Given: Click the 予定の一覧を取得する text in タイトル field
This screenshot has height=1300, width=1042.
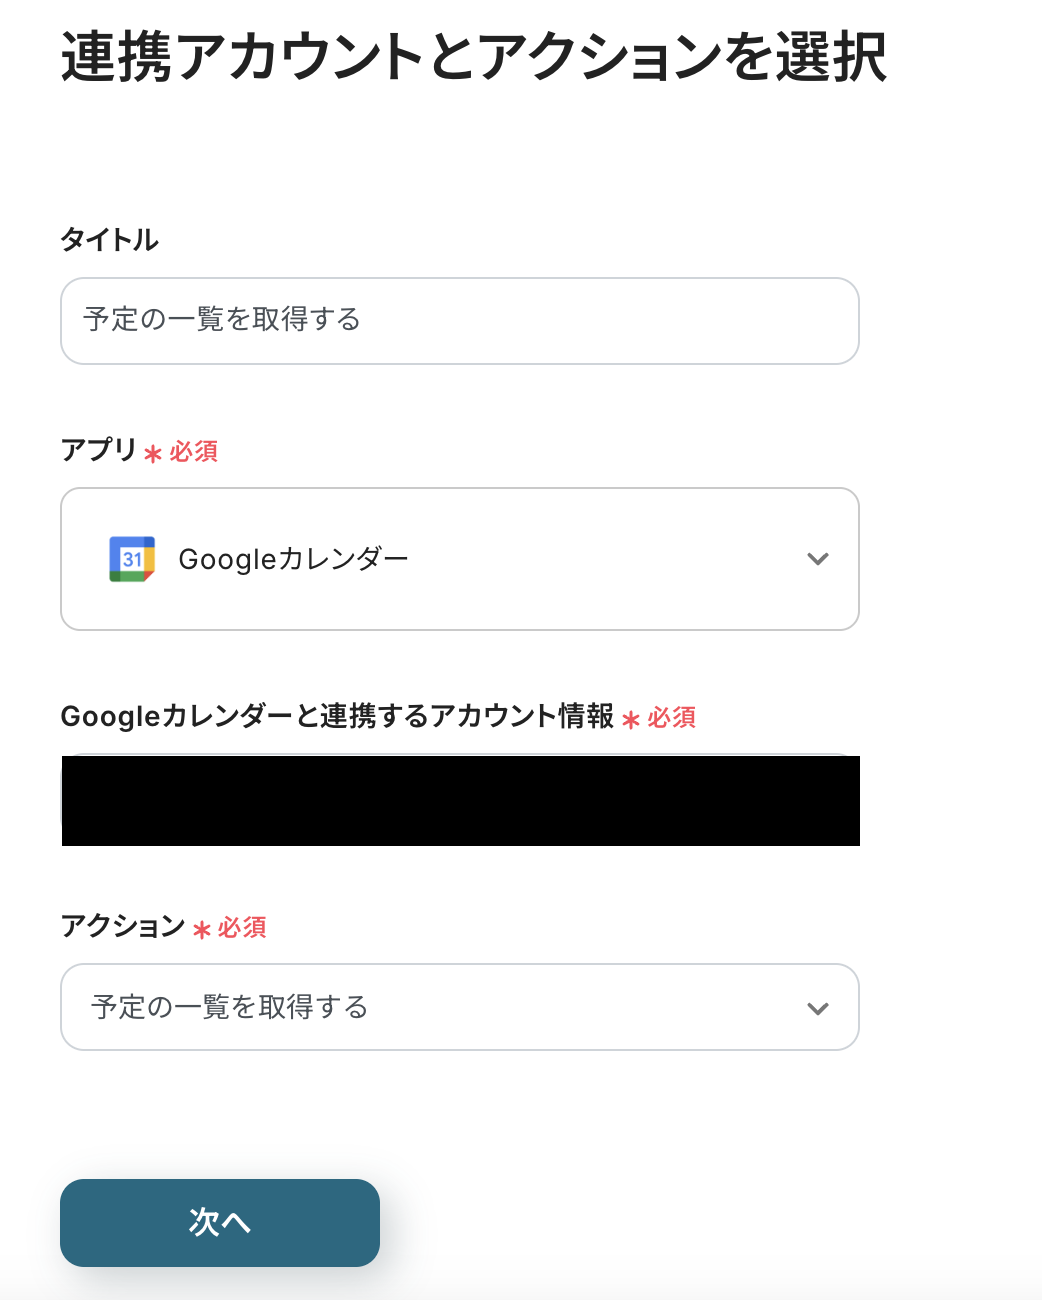Looking at the screenshot, I should coord(222,320).
